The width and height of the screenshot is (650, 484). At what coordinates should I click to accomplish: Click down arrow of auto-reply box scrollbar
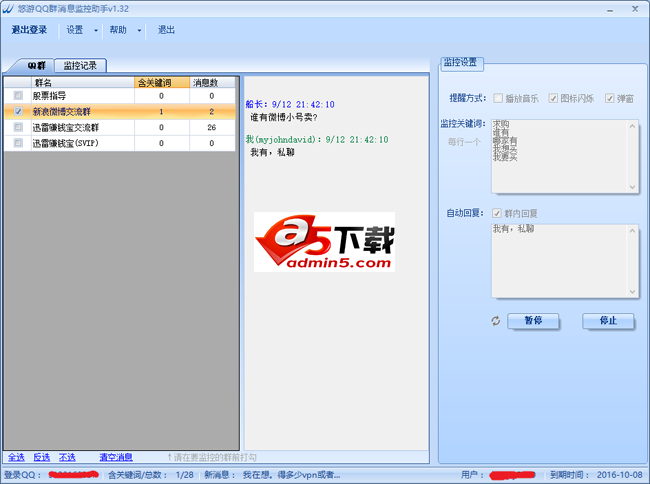pos(633,292)
